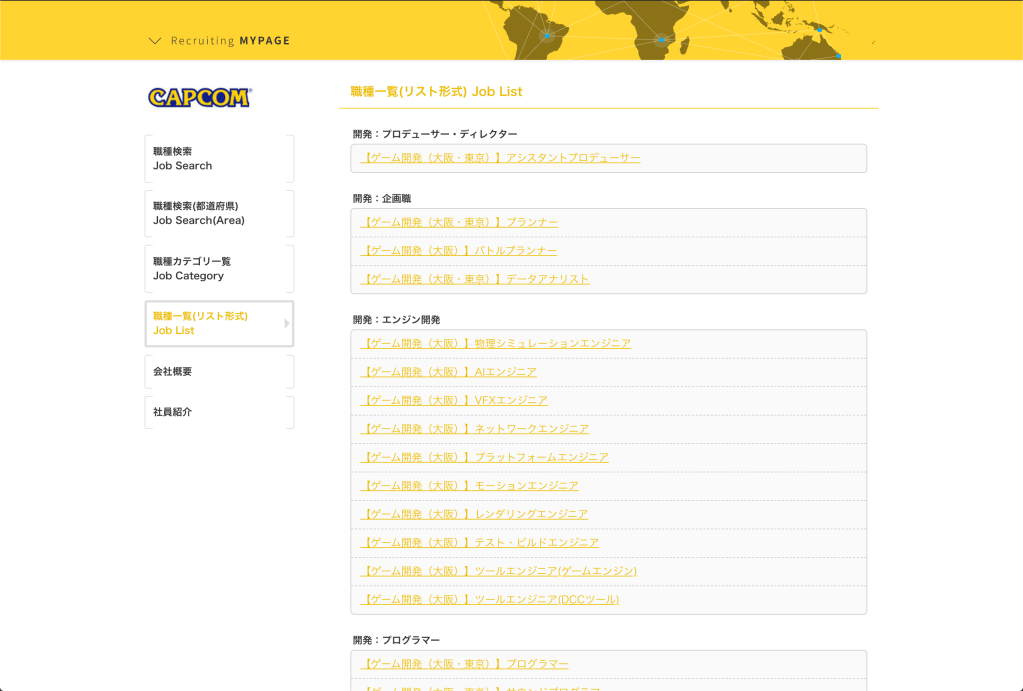The height and width of the screenshot is (691, 1023).
Task: Click the Capcom logo
Action: pyautogui.click(x=199, y=97)
